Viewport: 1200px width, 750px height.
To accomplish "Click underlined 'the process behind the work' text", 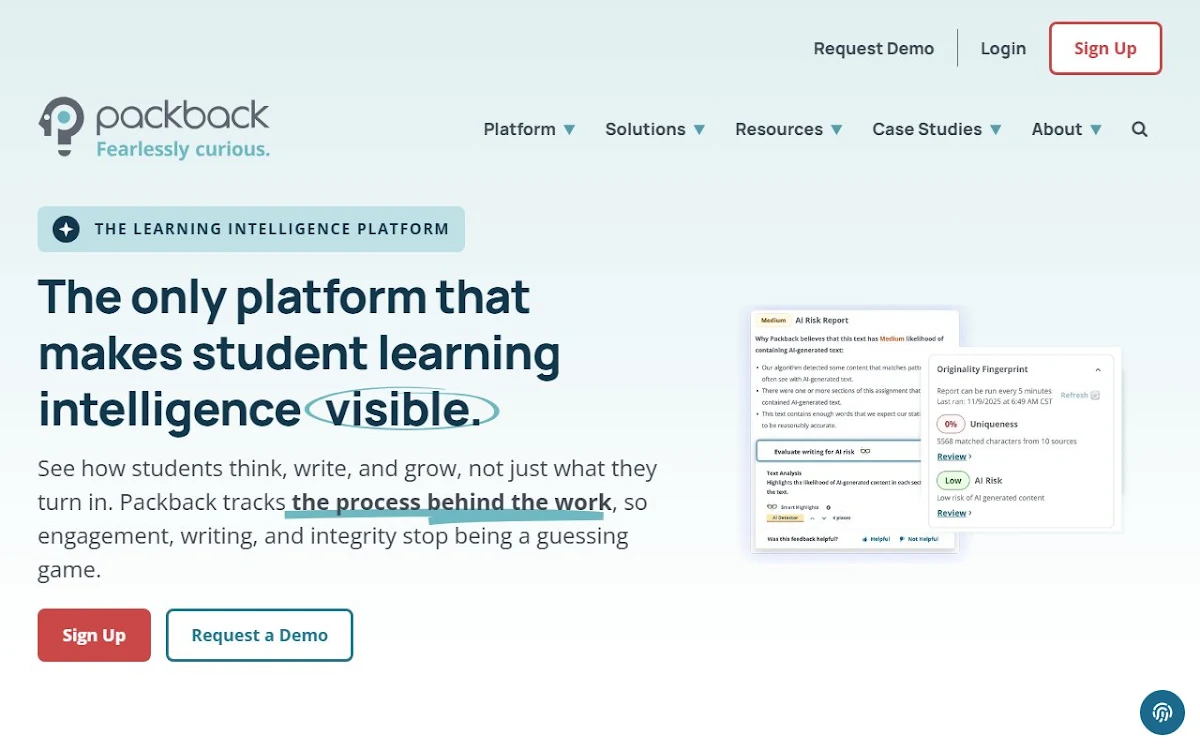I will pos(451,502).
